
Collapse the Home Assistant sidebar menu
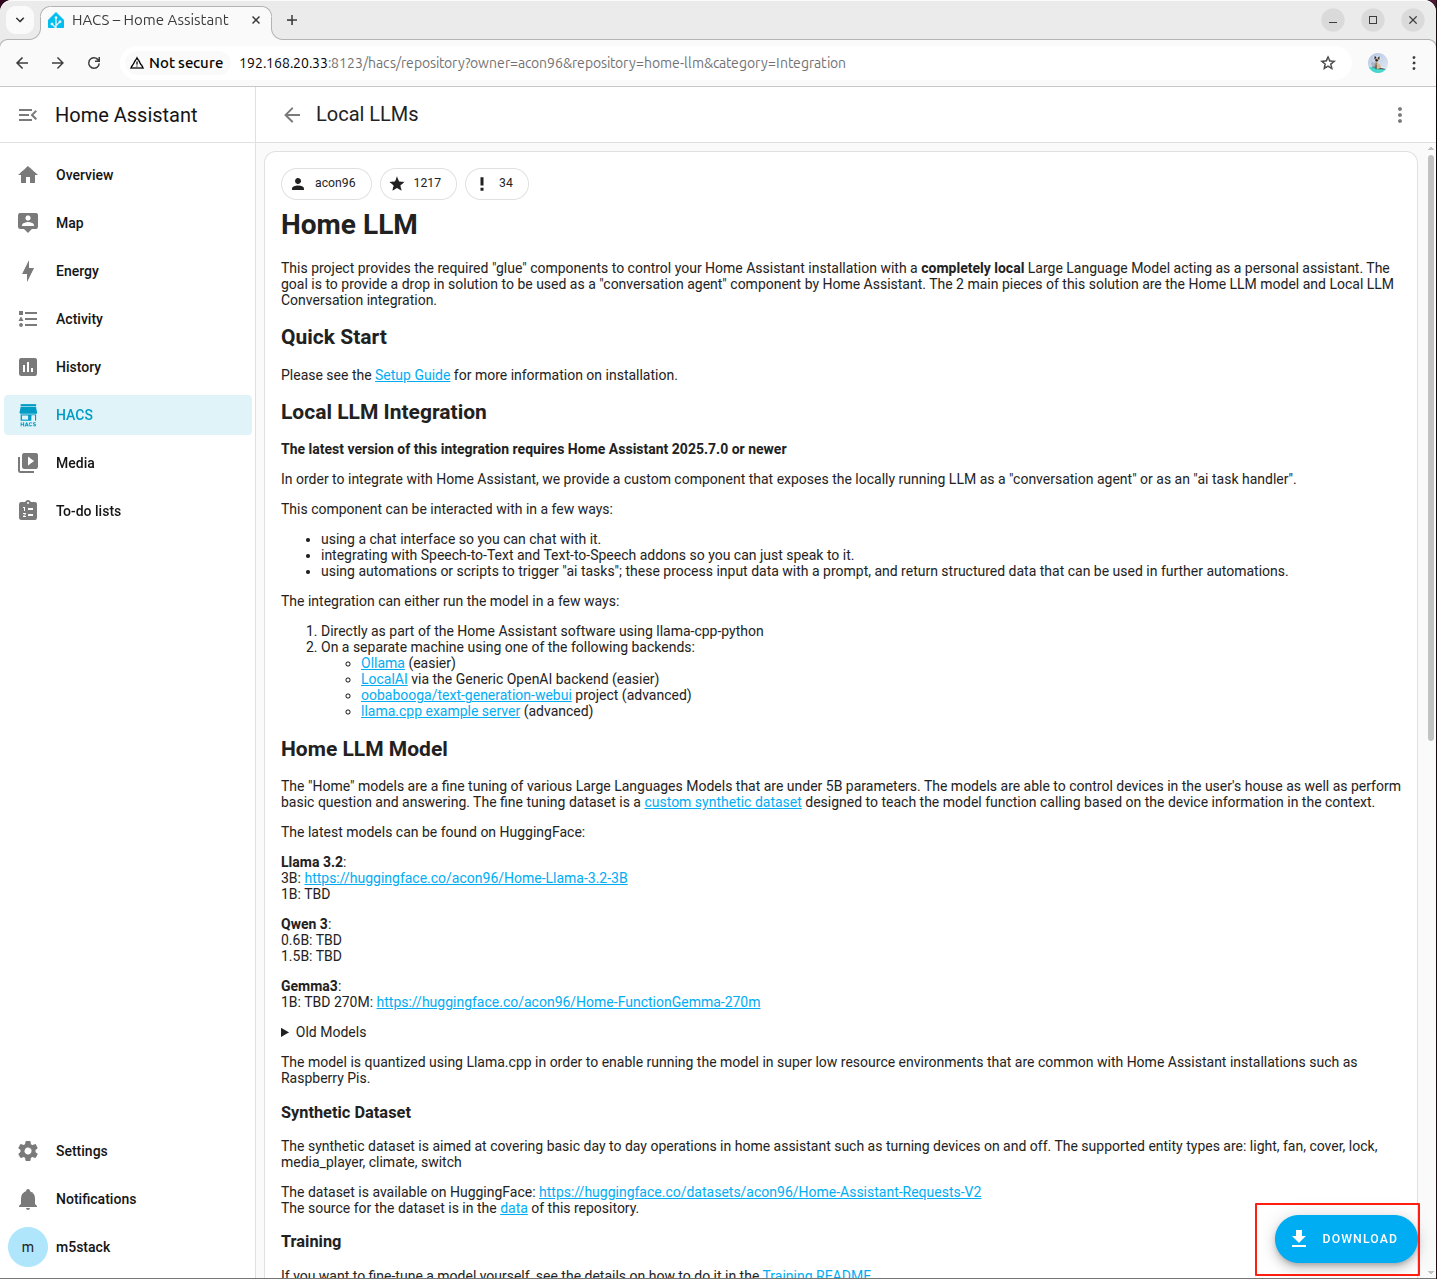[28, 115]
